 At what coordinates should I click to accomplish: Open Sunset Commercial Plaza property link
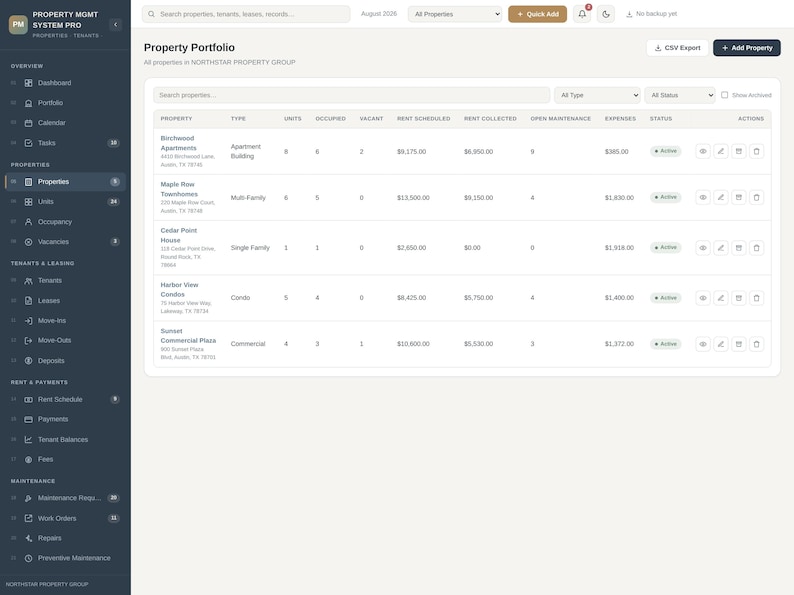pos(188,335)
